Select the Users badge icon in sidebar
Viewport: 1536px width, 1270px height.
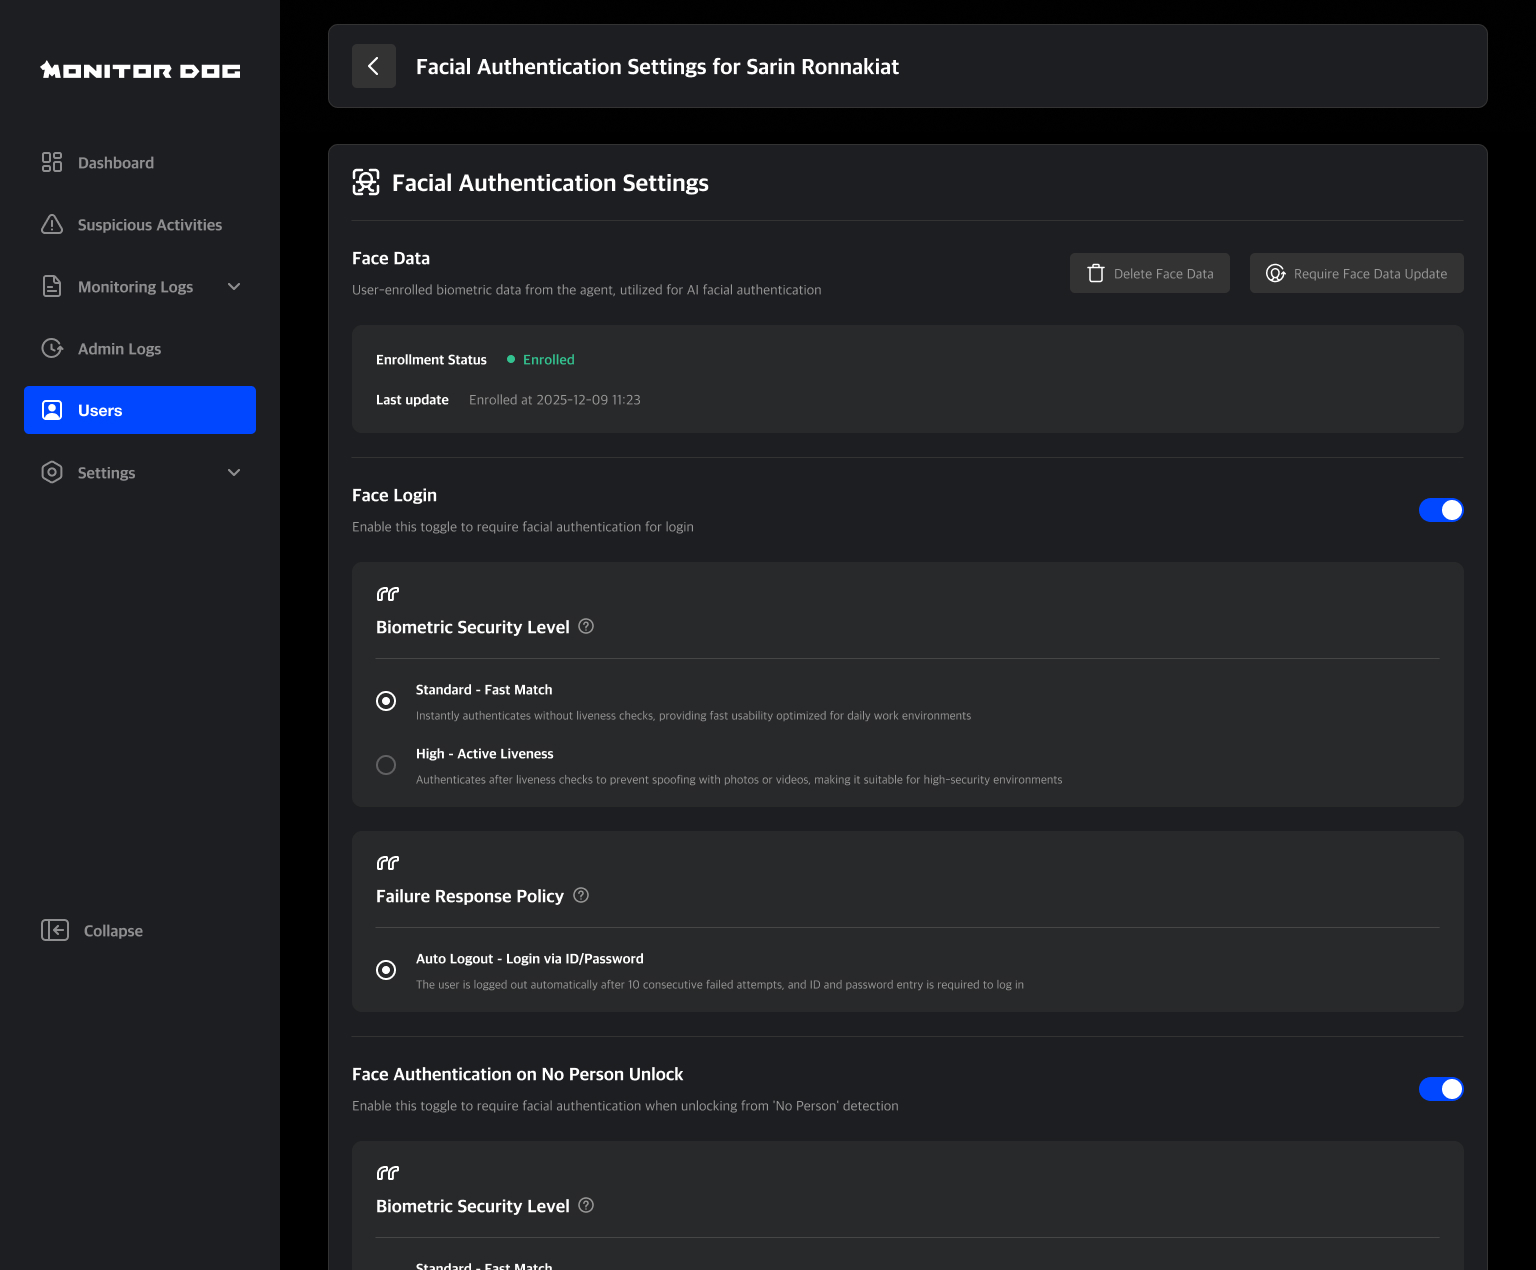(52, 410)
